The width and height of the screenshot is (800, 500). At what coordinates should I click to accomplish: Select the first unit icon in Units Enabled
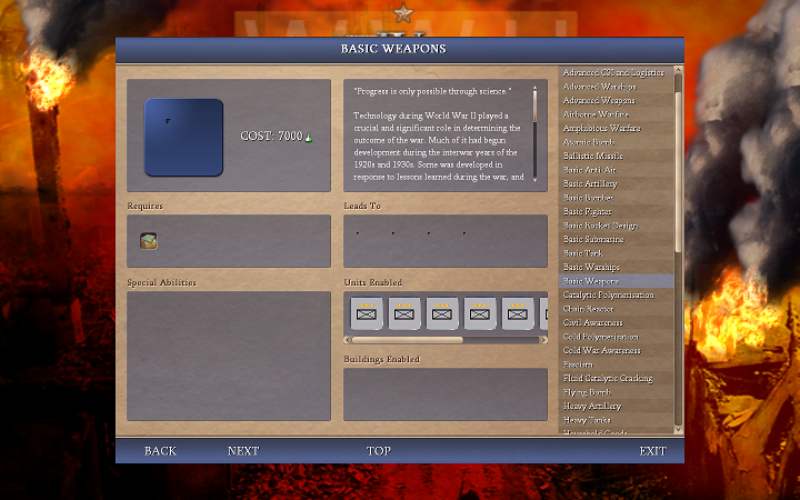click(x=366, y=313)
